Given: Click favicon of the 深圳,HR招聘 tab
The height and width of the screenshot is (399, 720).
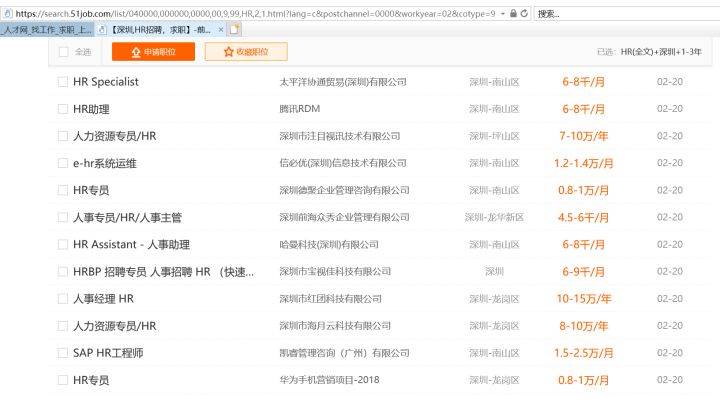Looking at the screenshot, I should pos(102,30).
